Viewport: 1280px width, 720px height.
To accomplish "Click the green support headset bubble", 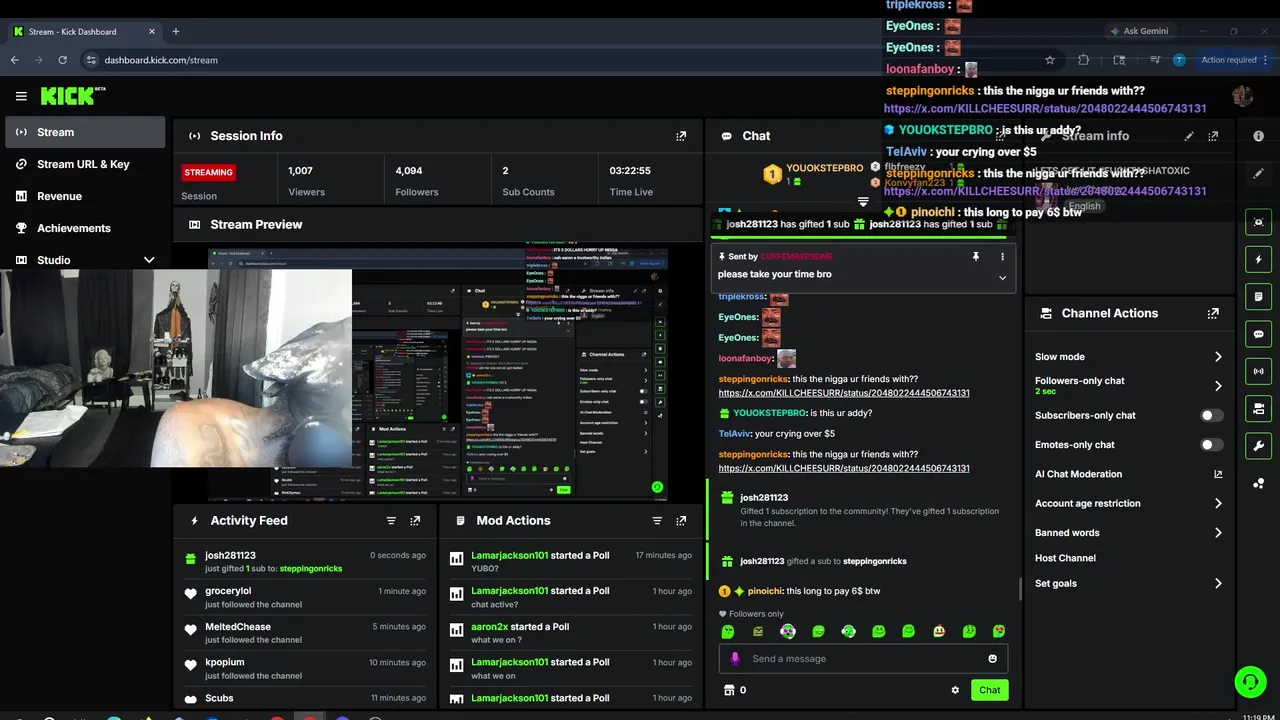I will pyautogui.click(x=1250, y=682).
